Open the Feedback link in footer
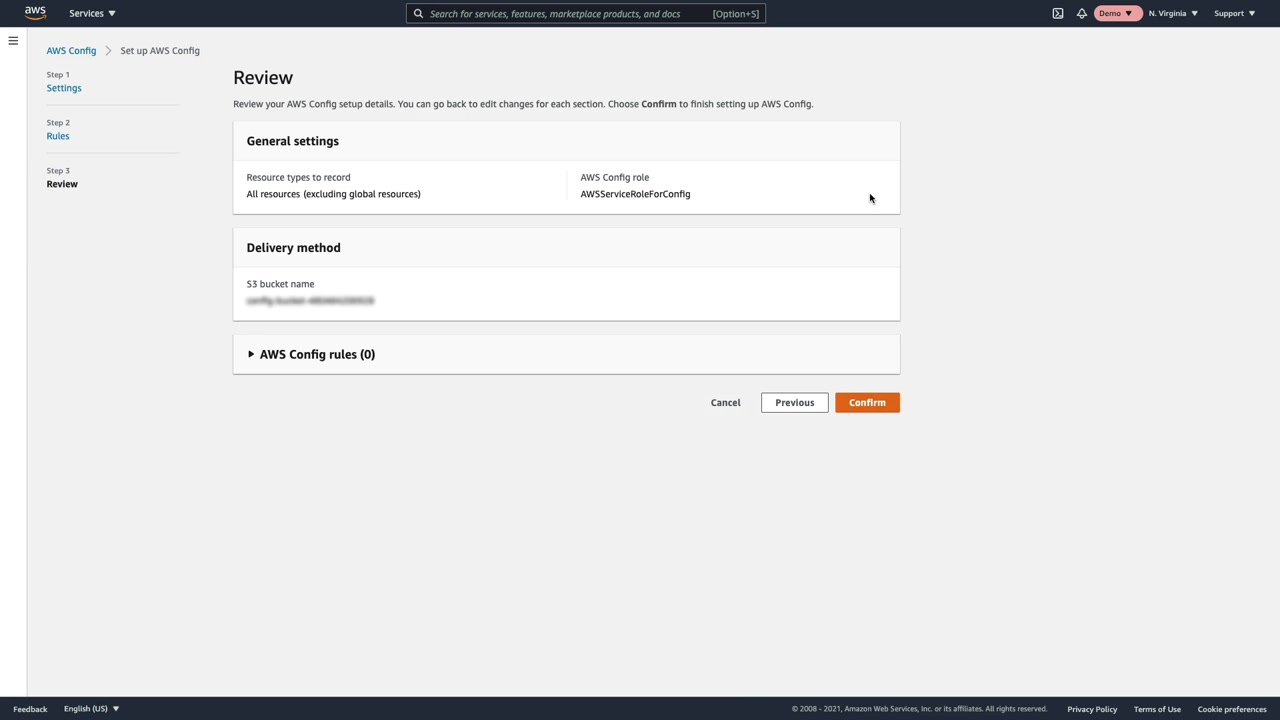 coord(30,709)
